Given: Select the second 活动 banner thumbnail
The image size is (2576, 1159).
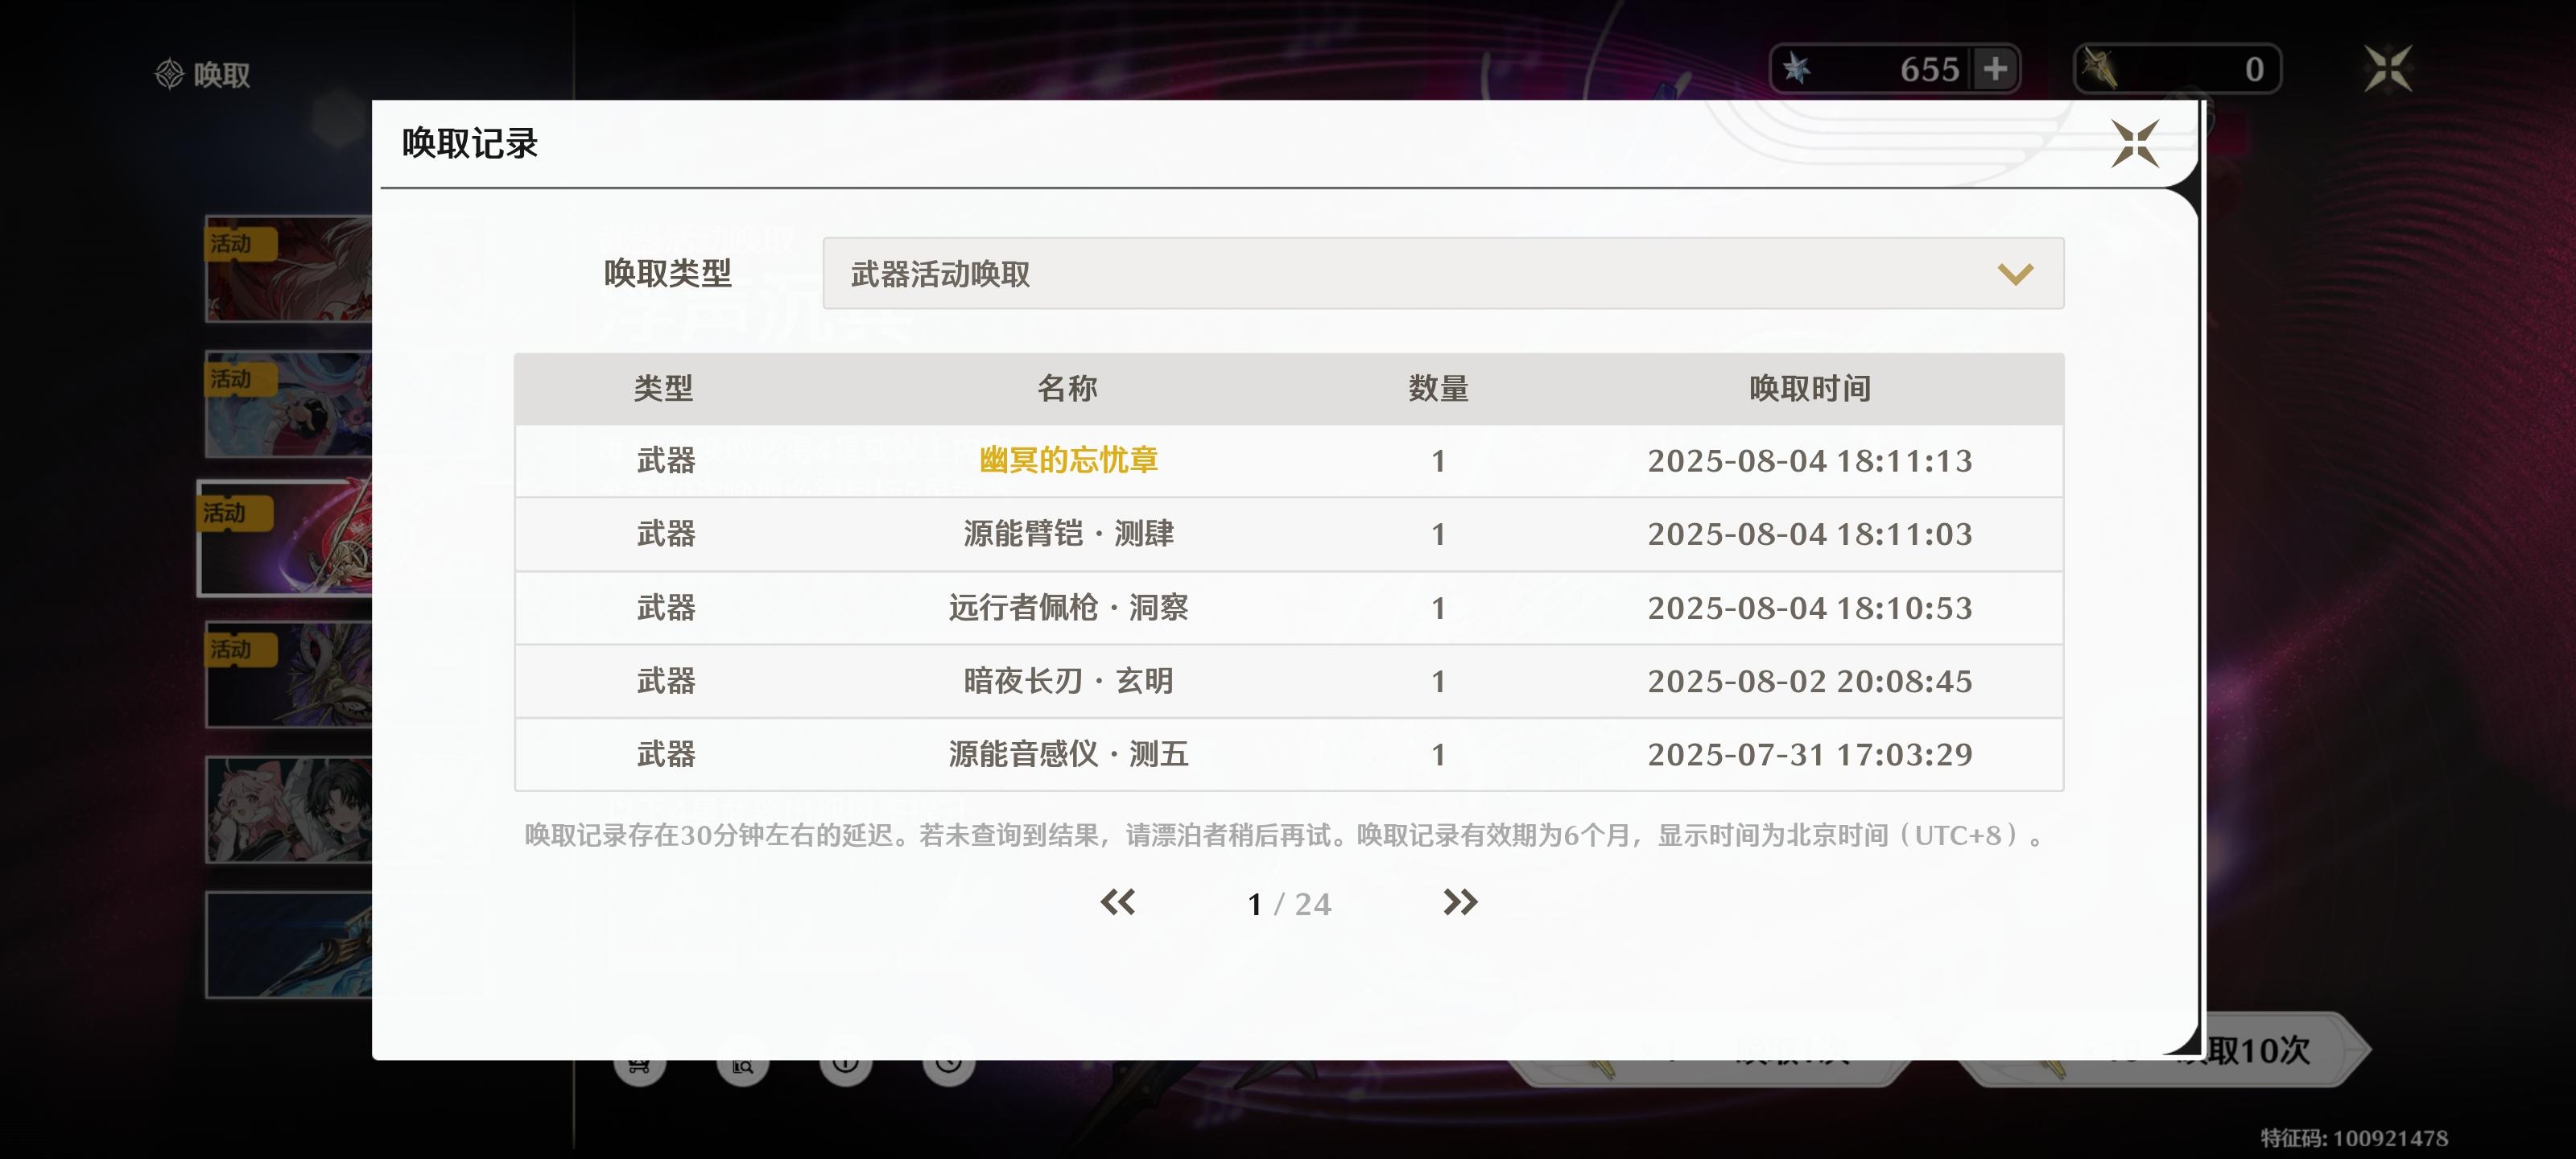Looking at the screenshot, I should 288,404.
